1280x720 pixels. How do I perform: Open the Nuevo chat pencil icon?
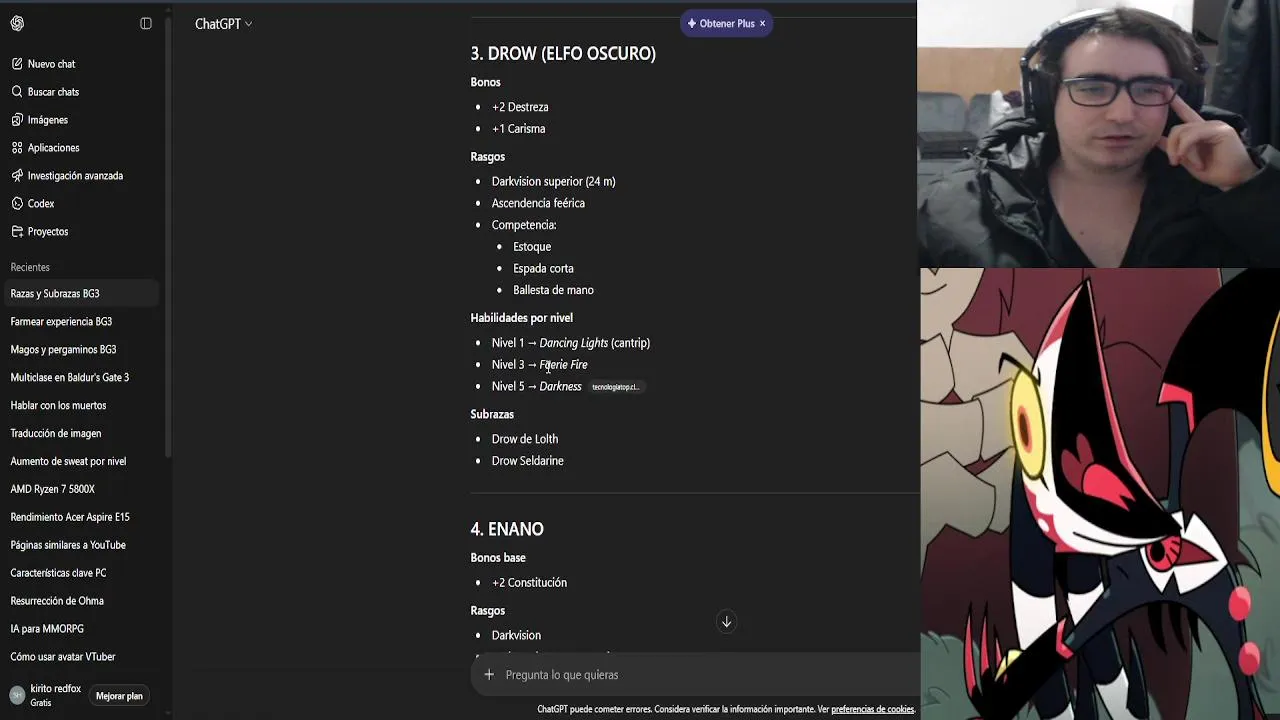point(17,64)
